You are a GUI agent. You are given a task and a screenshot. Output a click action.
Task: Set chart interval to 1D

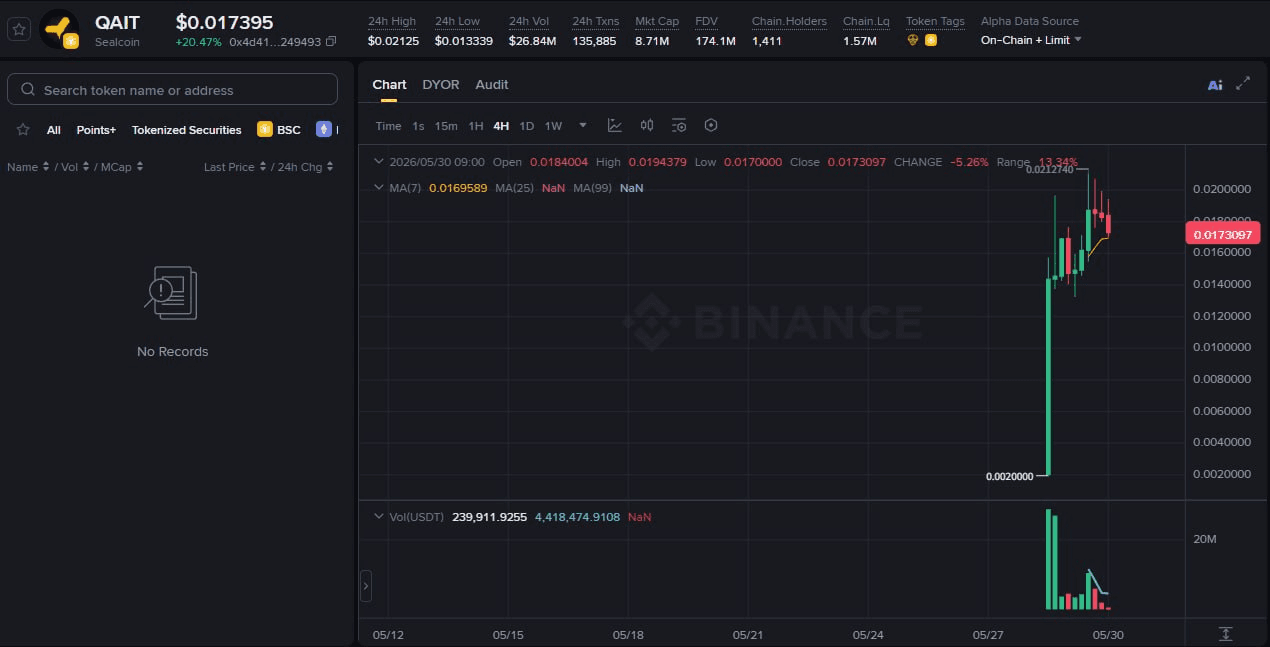click(x=526, y=126)
